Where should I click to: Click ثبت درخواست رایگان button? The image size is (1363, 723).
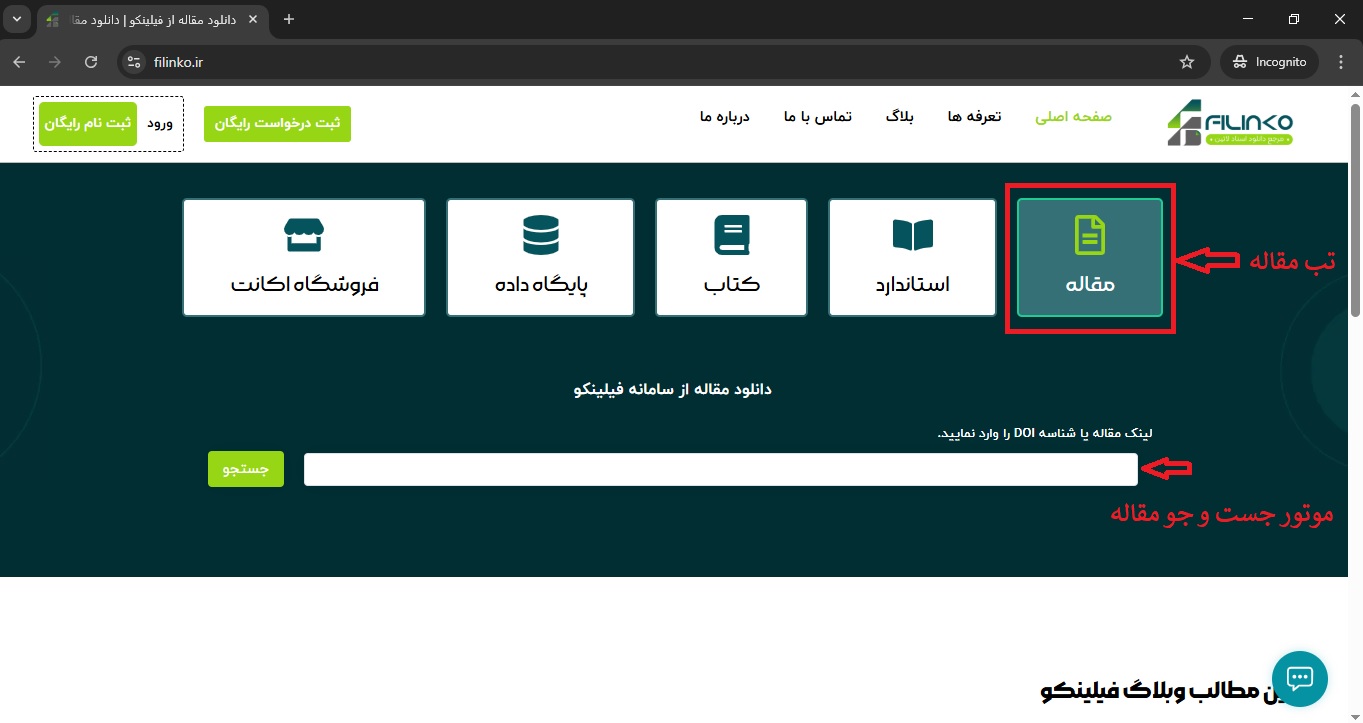coord(277,123)
